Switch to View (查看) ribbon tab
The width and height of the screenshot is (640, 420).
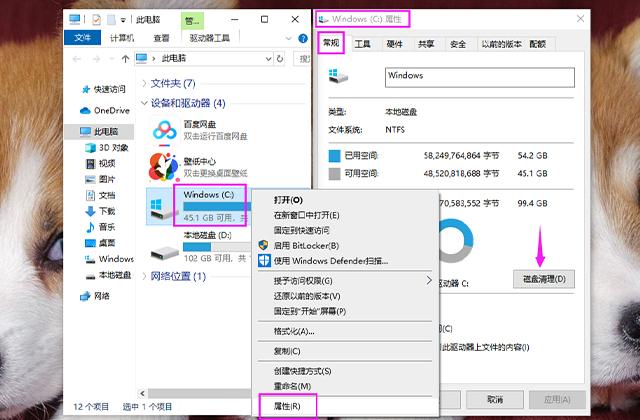[161, 38]
